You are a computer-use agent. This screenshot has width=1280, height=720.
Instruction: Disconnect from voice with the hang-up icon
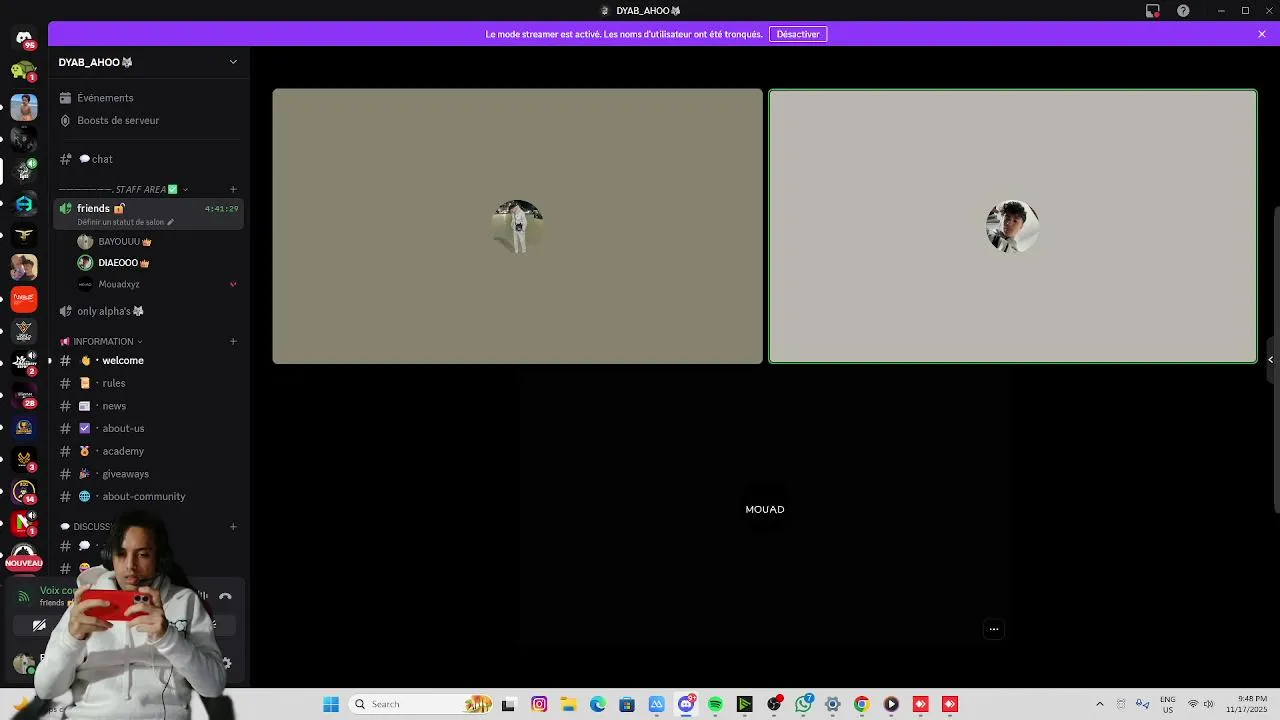tap(225, 597)
